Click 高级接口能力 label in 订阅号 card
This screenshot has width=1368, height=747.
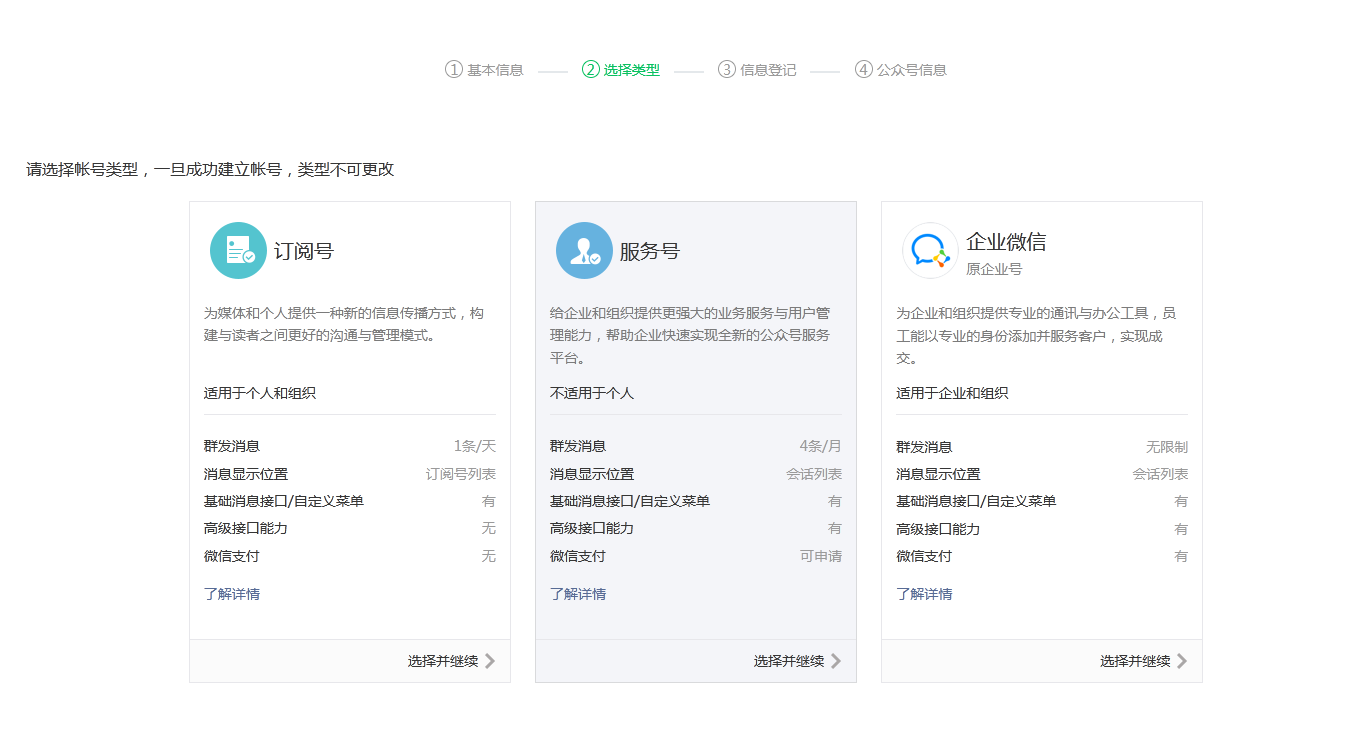click(246, 528)
